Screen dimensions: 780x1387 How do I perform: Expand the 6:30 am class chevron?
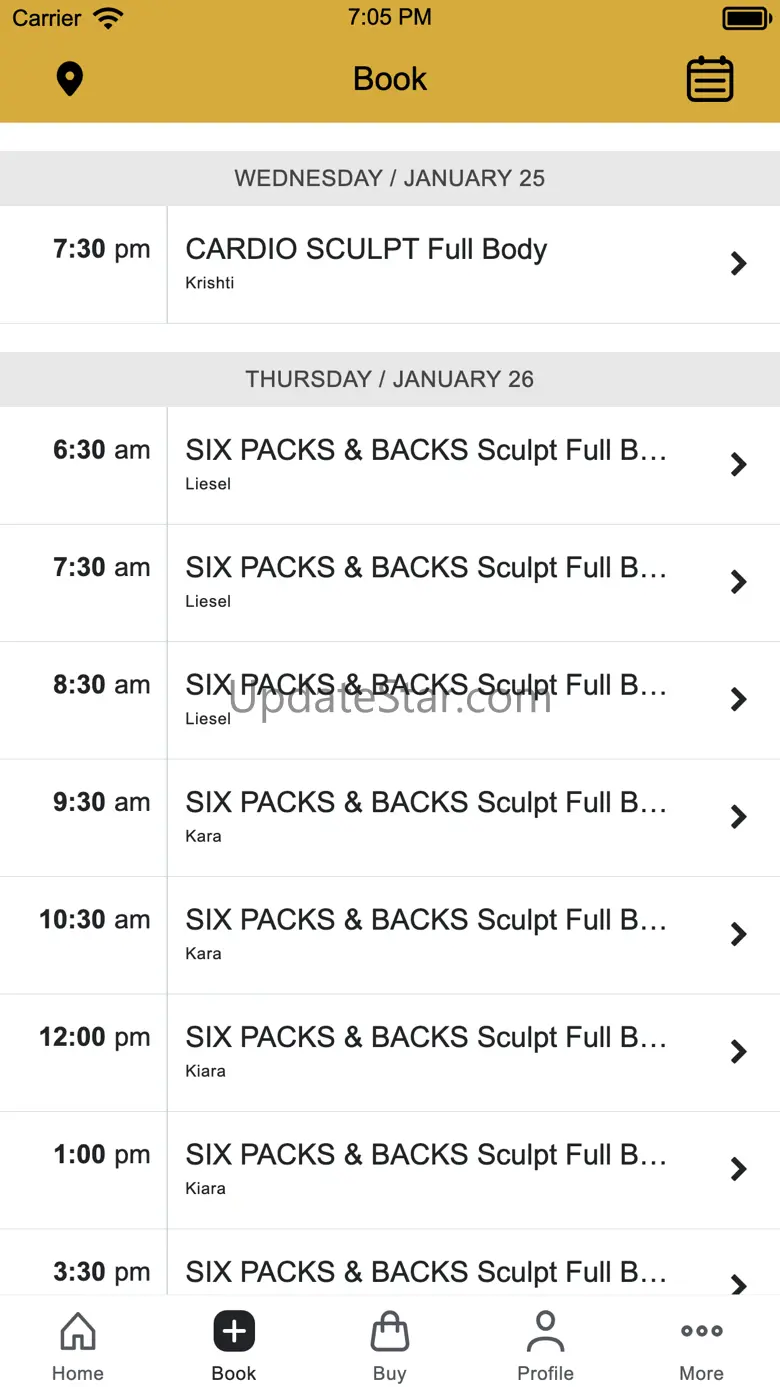tap(739, 465)
